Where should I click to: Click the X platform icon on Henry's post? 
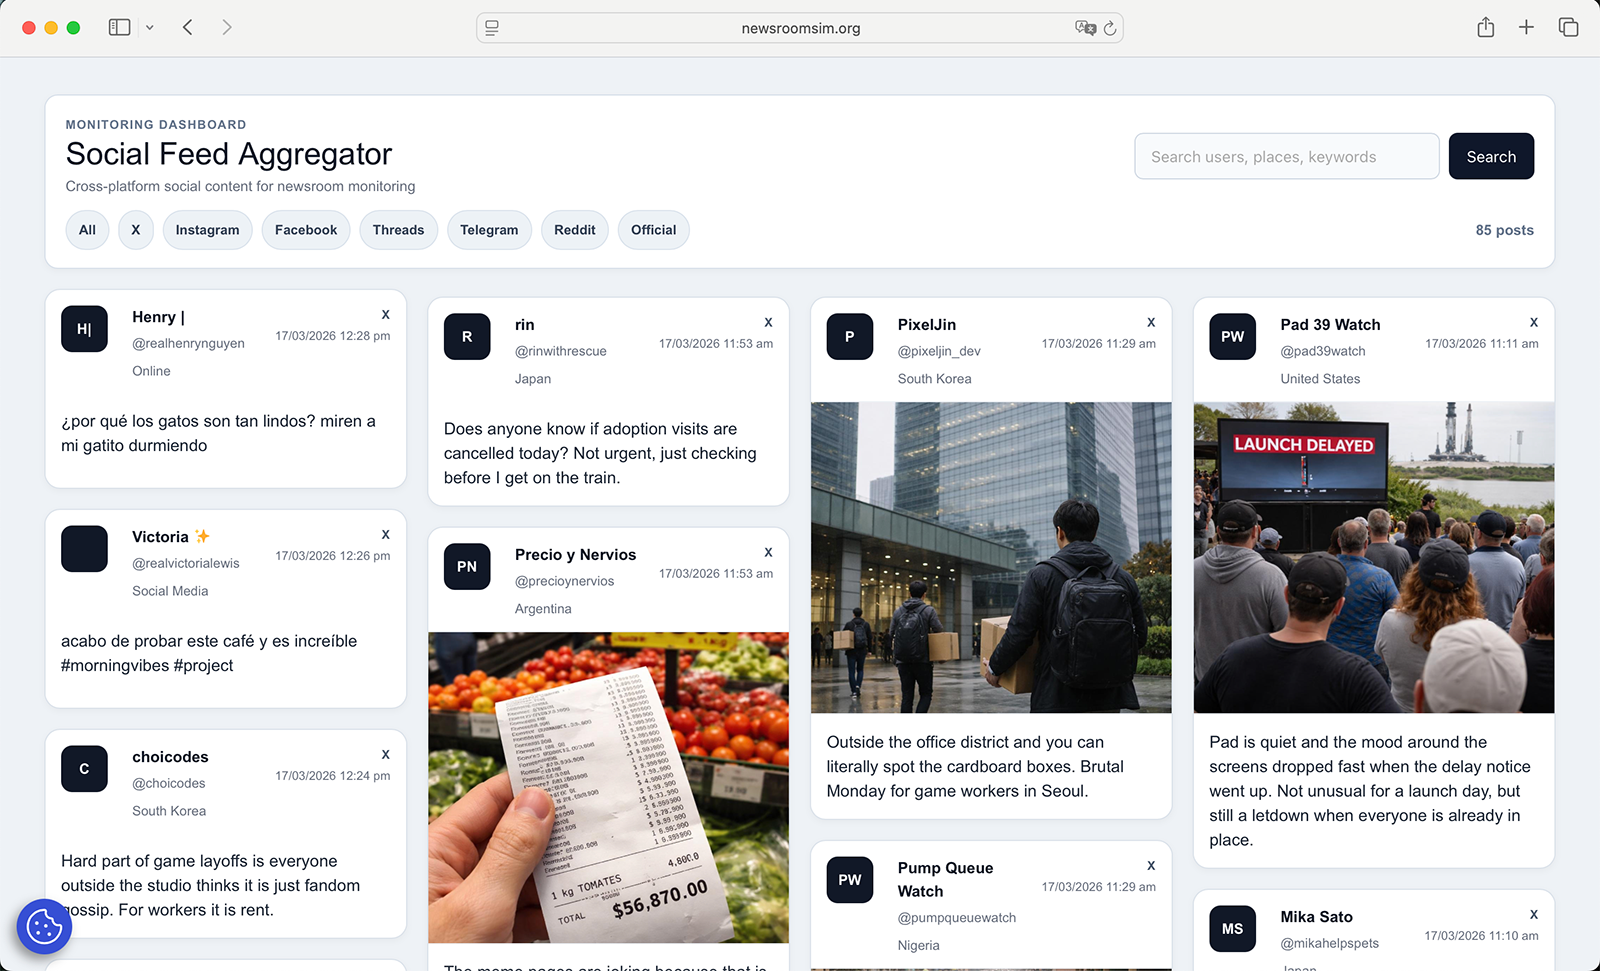click(385, 314)
